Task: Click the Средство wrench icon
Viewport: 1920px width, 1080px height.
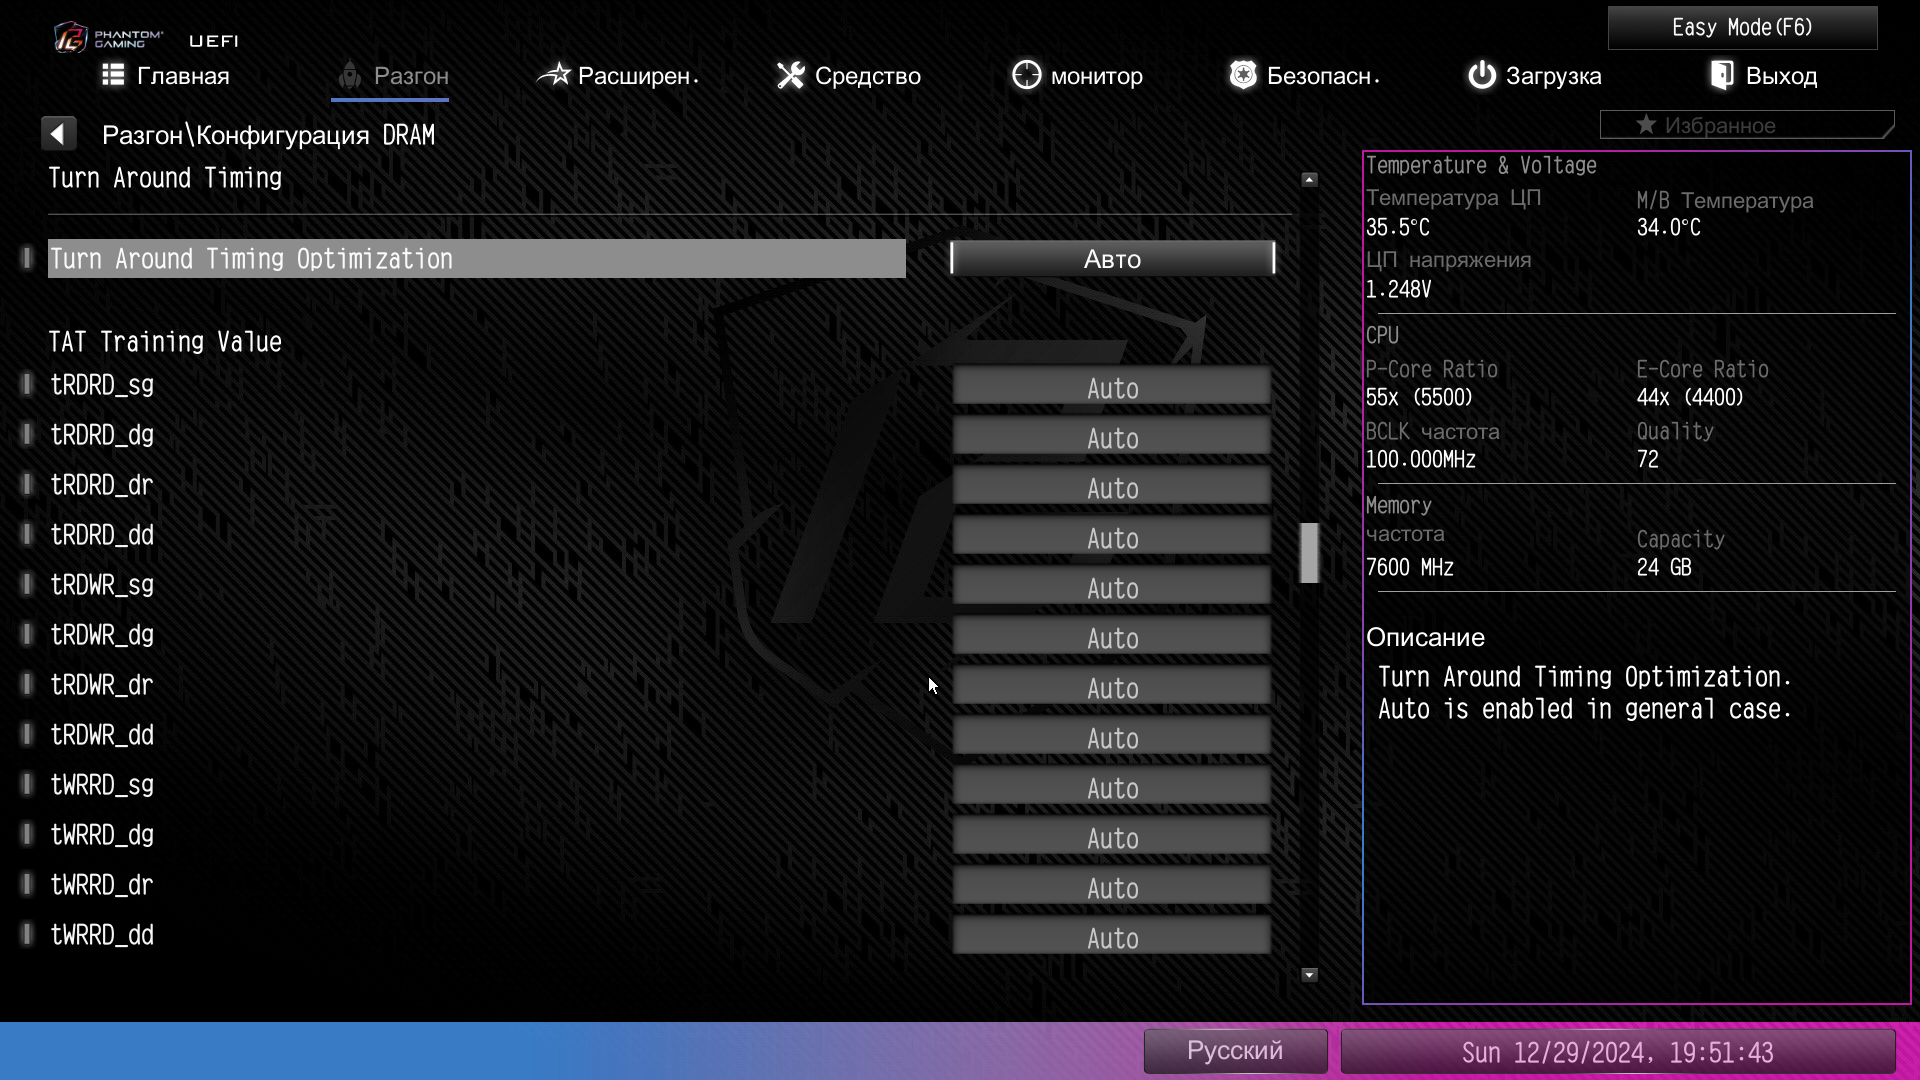Action: (790, 75)
